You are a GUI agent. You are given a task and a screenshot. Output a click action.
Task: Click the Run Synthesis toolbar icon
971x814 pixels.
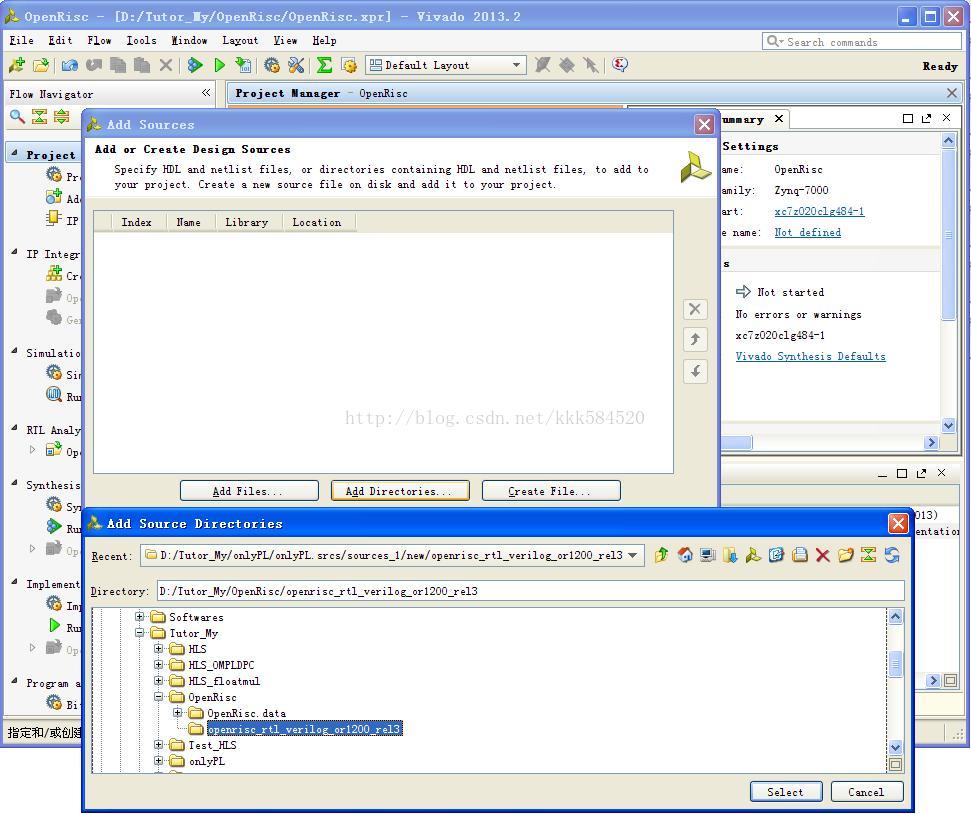click(x=196, y=65)
